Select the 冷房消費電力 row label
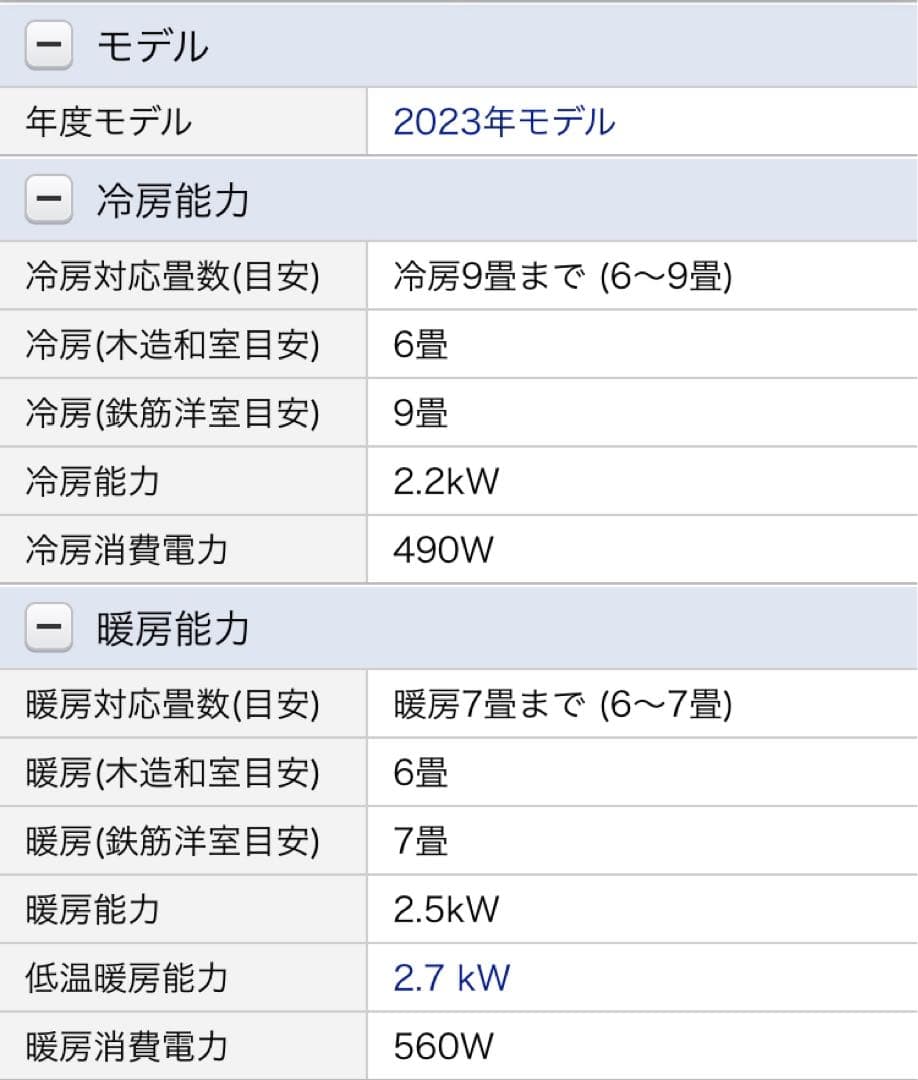 pyautogui.click(x=126, y=550)
